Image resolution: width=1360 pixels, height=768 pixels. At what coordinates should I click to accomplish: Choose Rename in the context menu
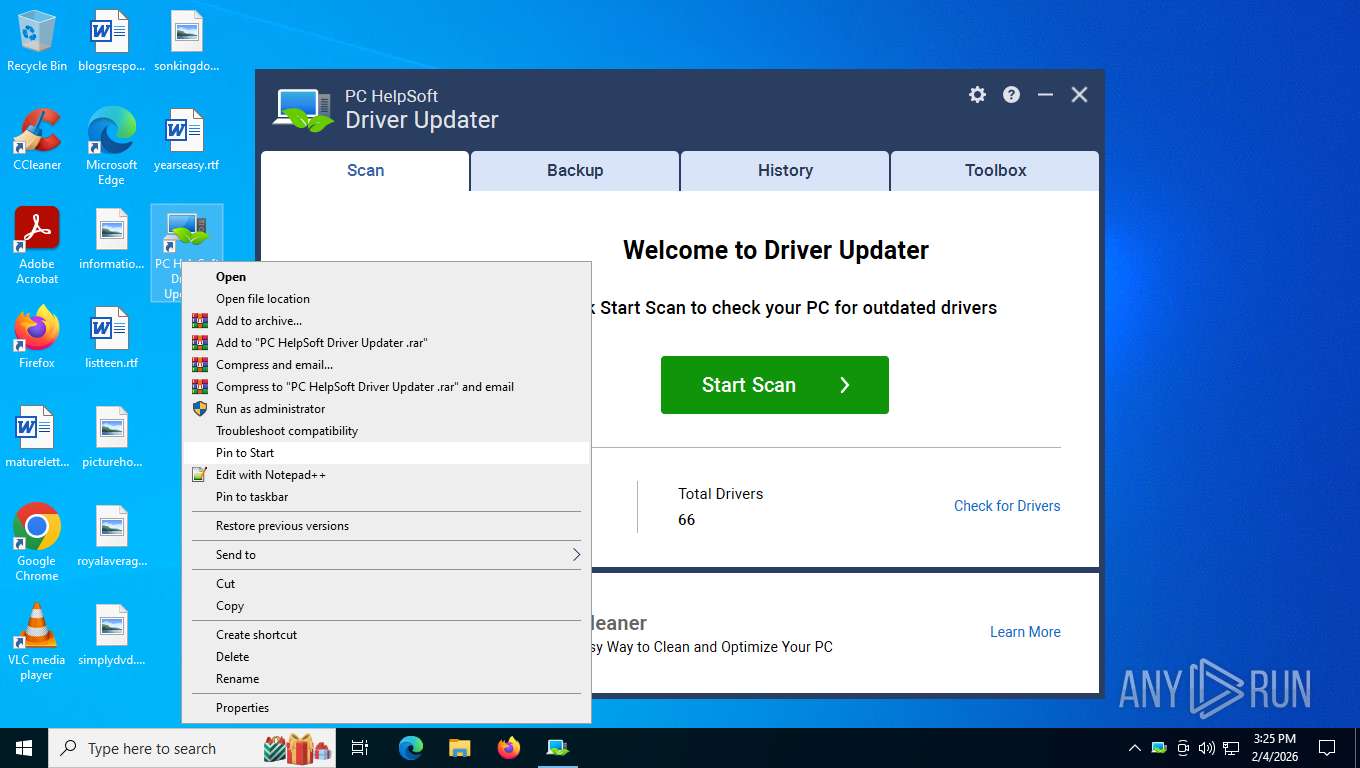pos(386,679)
